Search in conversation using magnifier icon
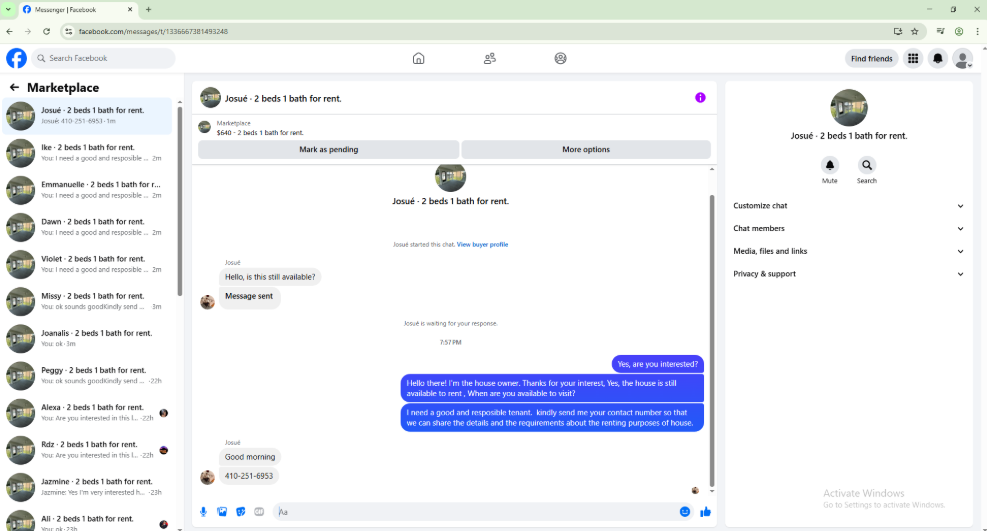Viewport: 987px width, 531px height. click(x=867, y=165)
